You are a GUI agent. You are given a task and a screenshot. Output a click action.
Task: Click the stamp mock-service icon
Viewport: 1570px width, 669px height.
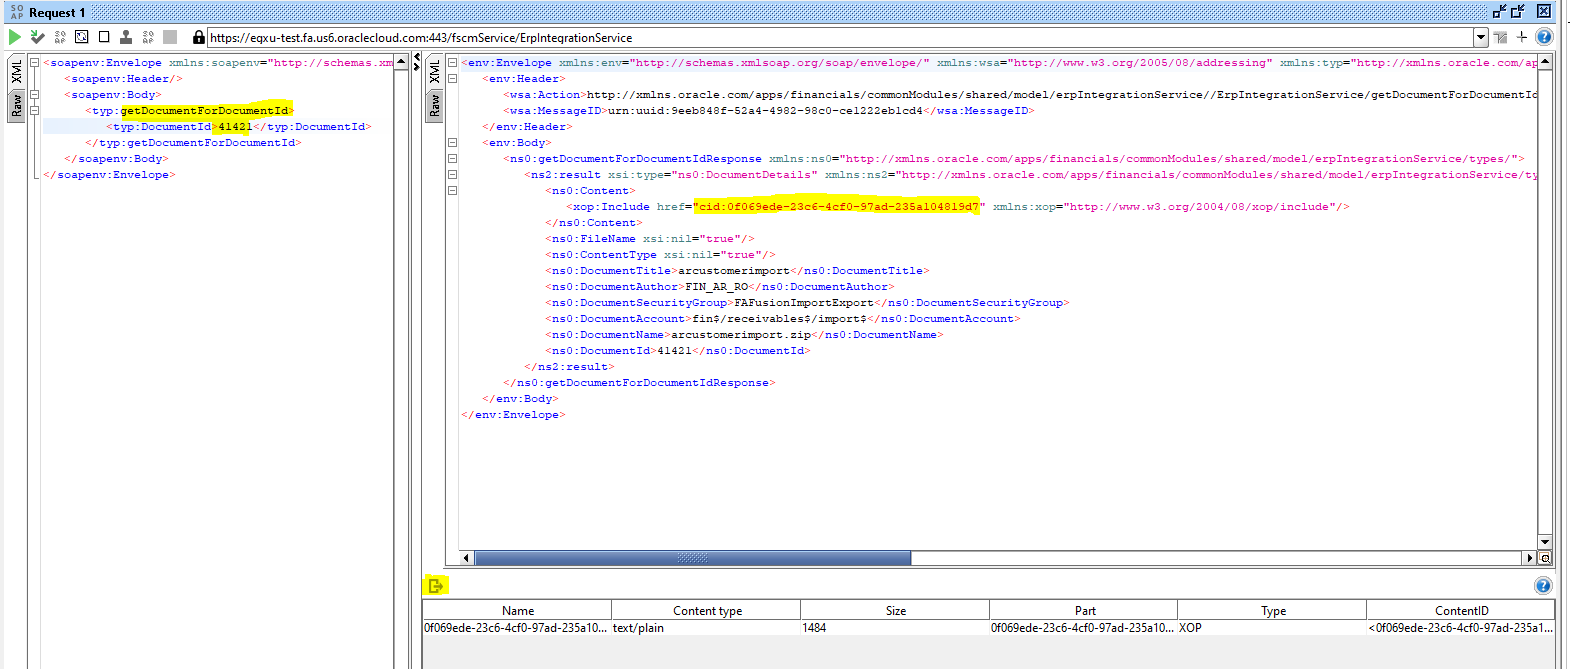point(126,37)
